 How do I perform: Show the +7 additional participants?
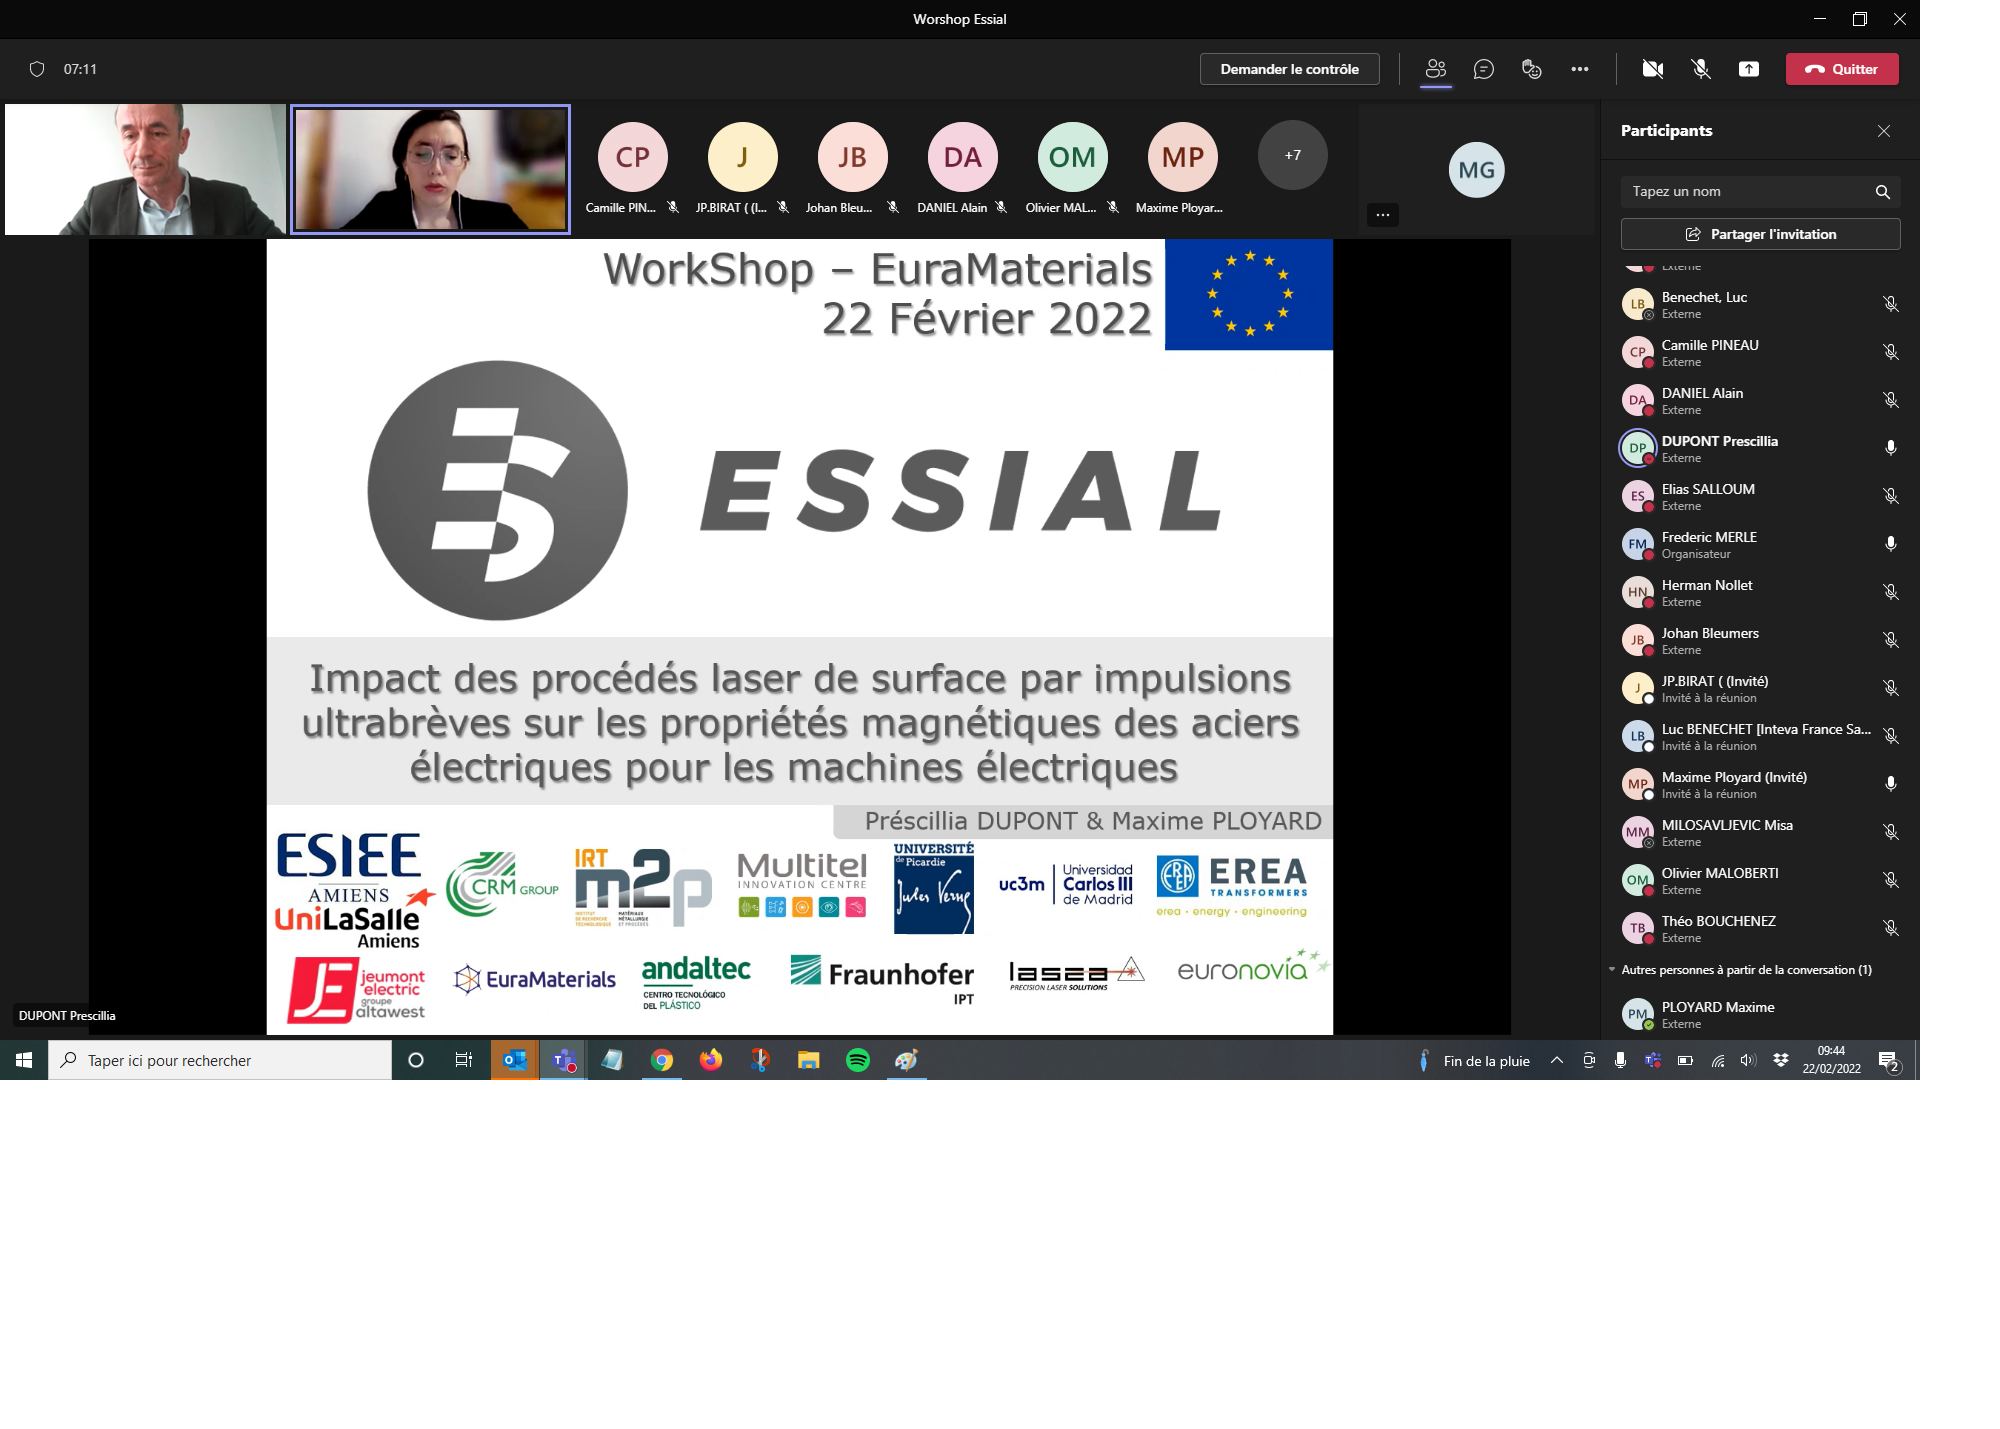[x=1293, y=156]
